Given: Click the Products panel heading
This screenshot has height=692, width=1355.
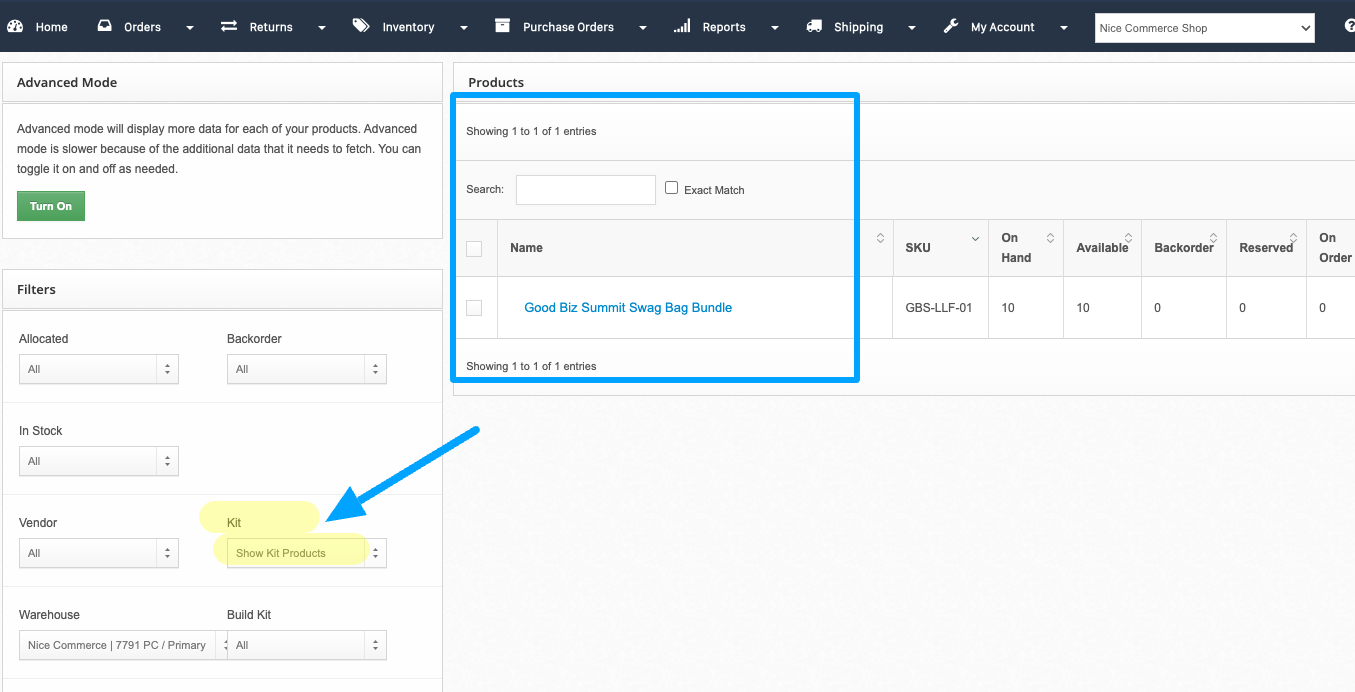Looking at the screenshot, I should coord(496,83).
